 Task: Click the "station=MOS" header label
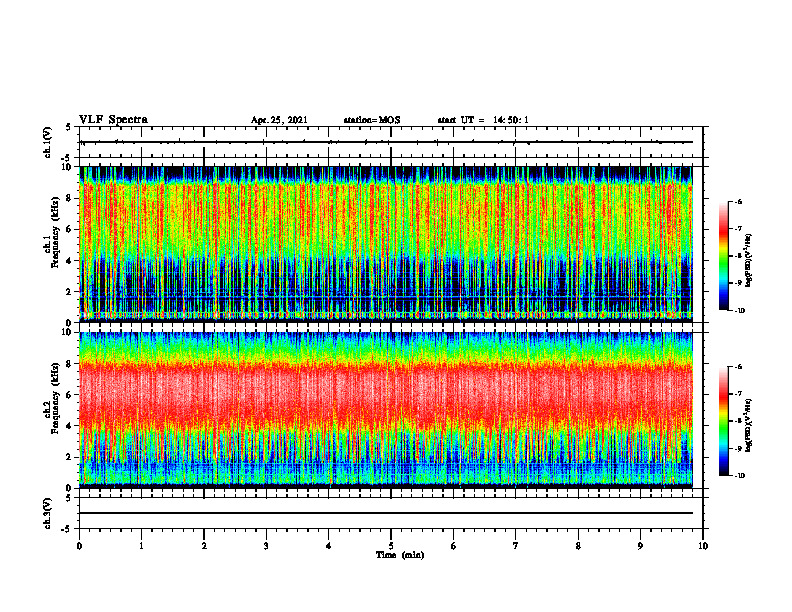pos(372,120)
